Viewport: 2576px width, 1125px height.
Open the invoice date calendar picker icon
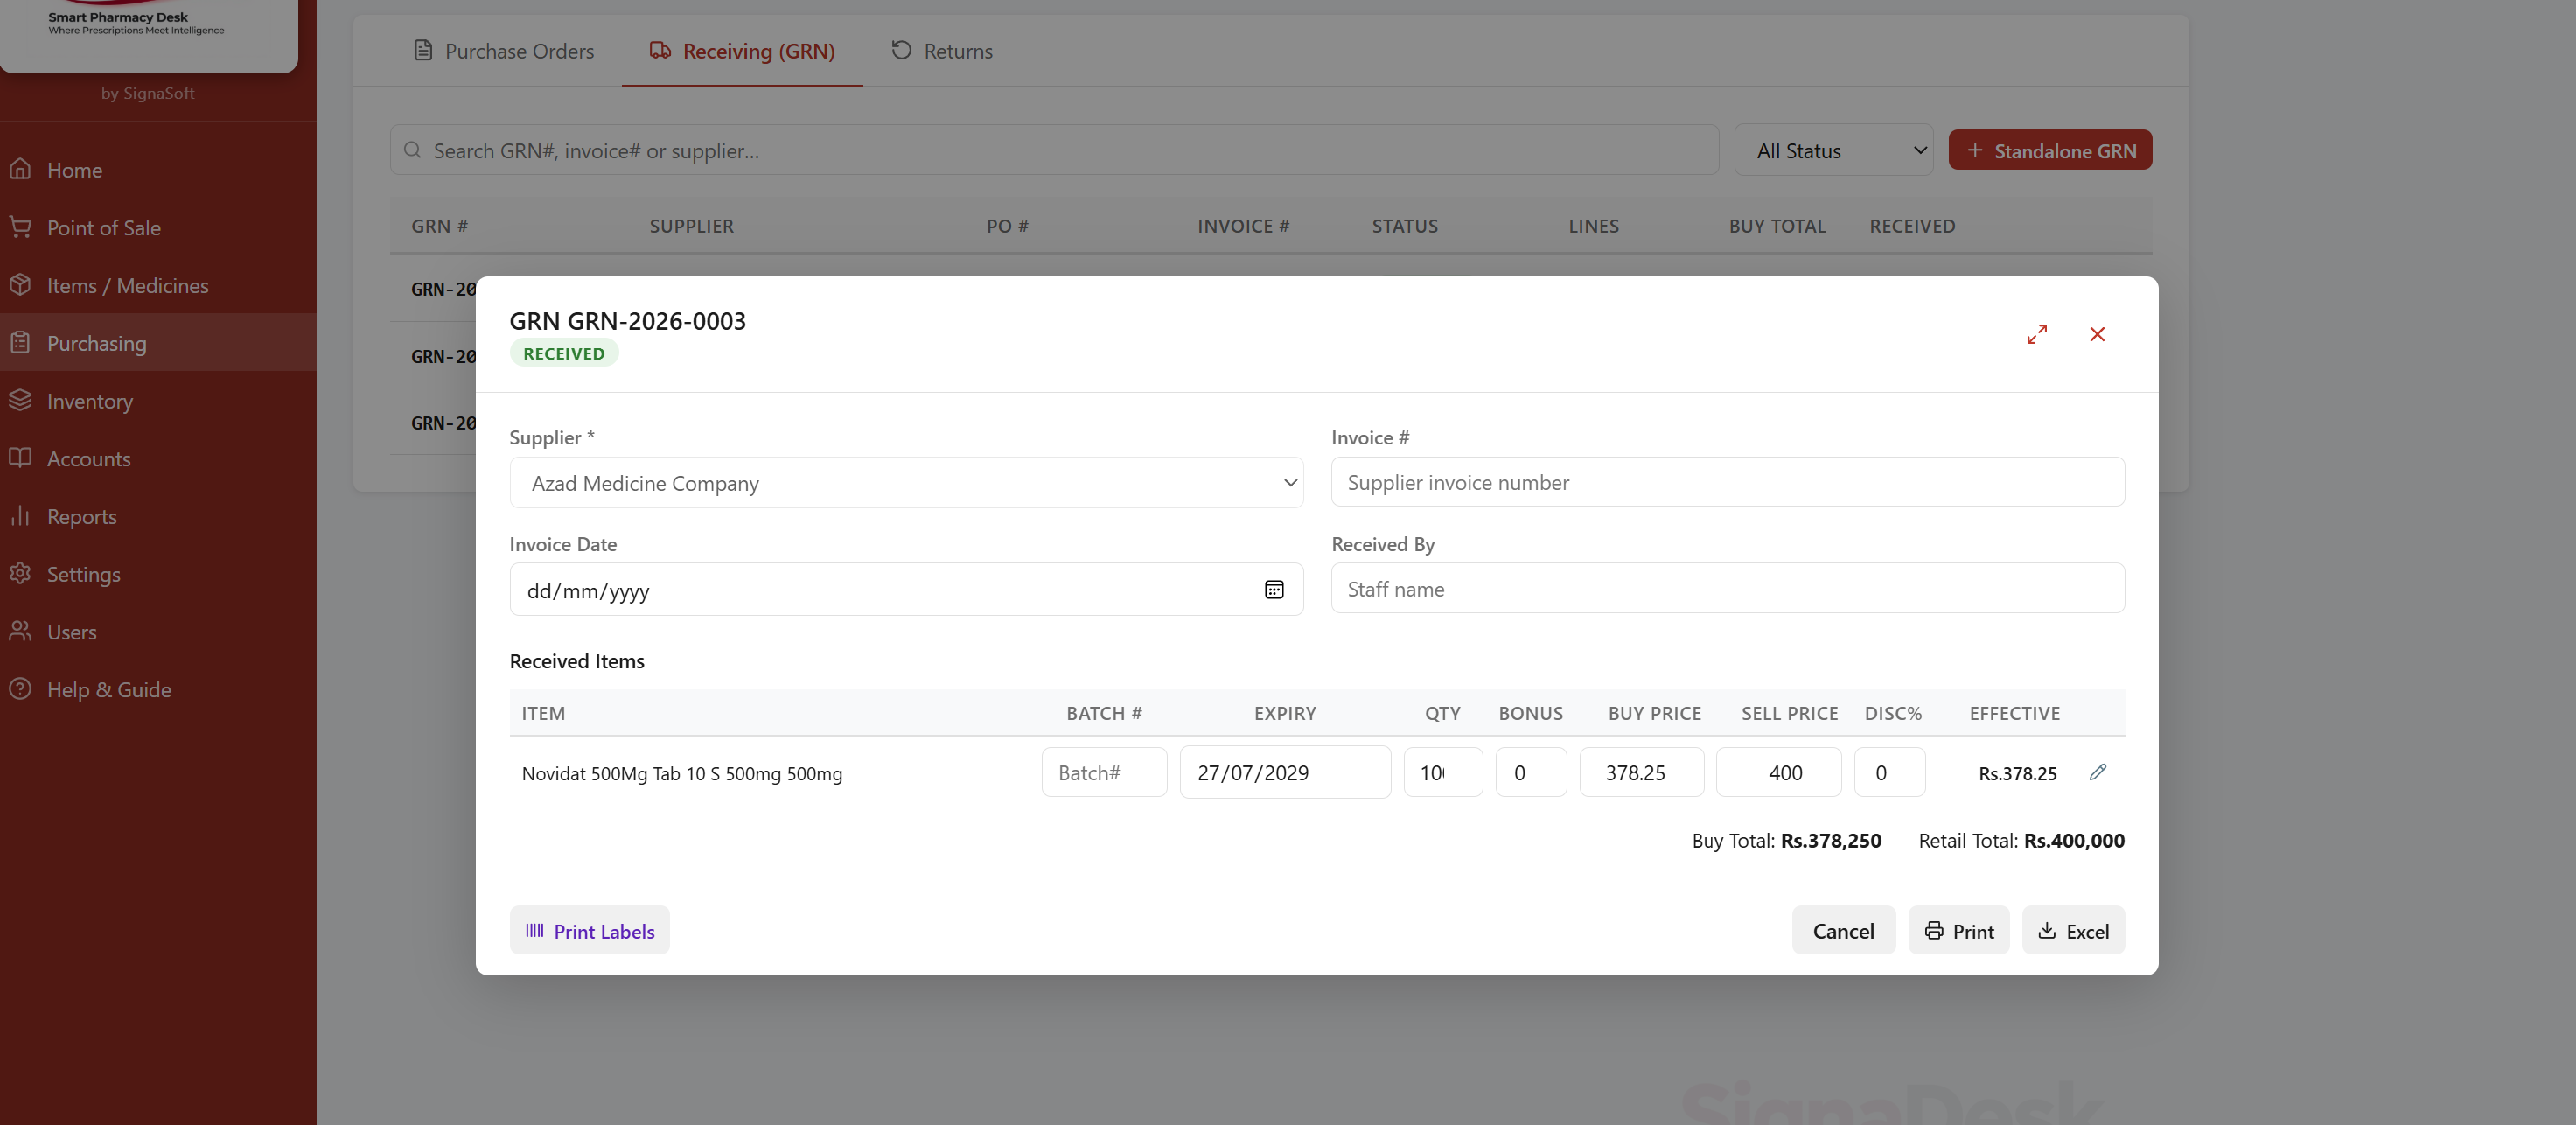tap(1274, 590)
